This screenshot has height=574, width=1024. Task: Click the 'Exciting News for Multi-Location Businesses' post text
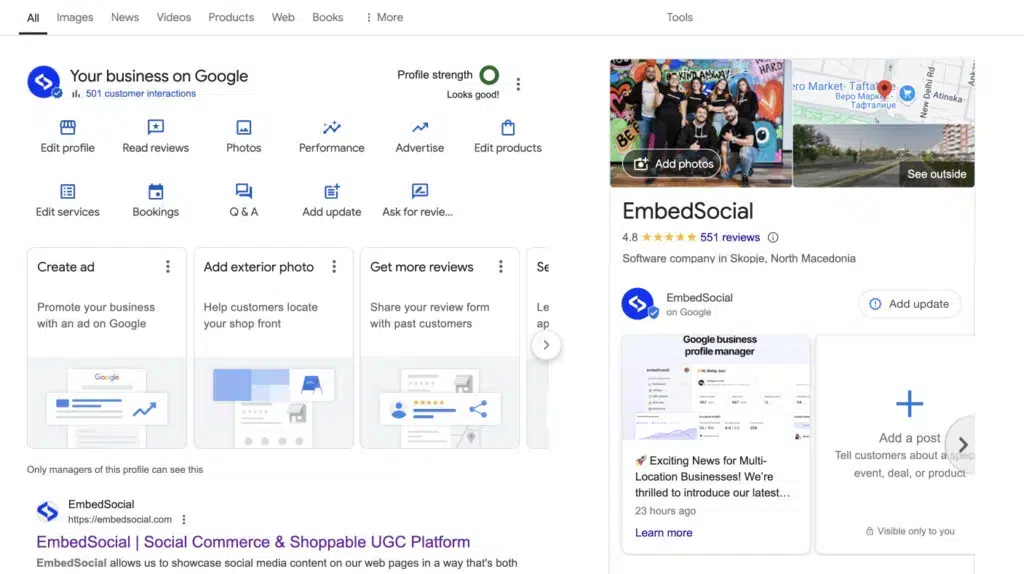pos(712,477)
